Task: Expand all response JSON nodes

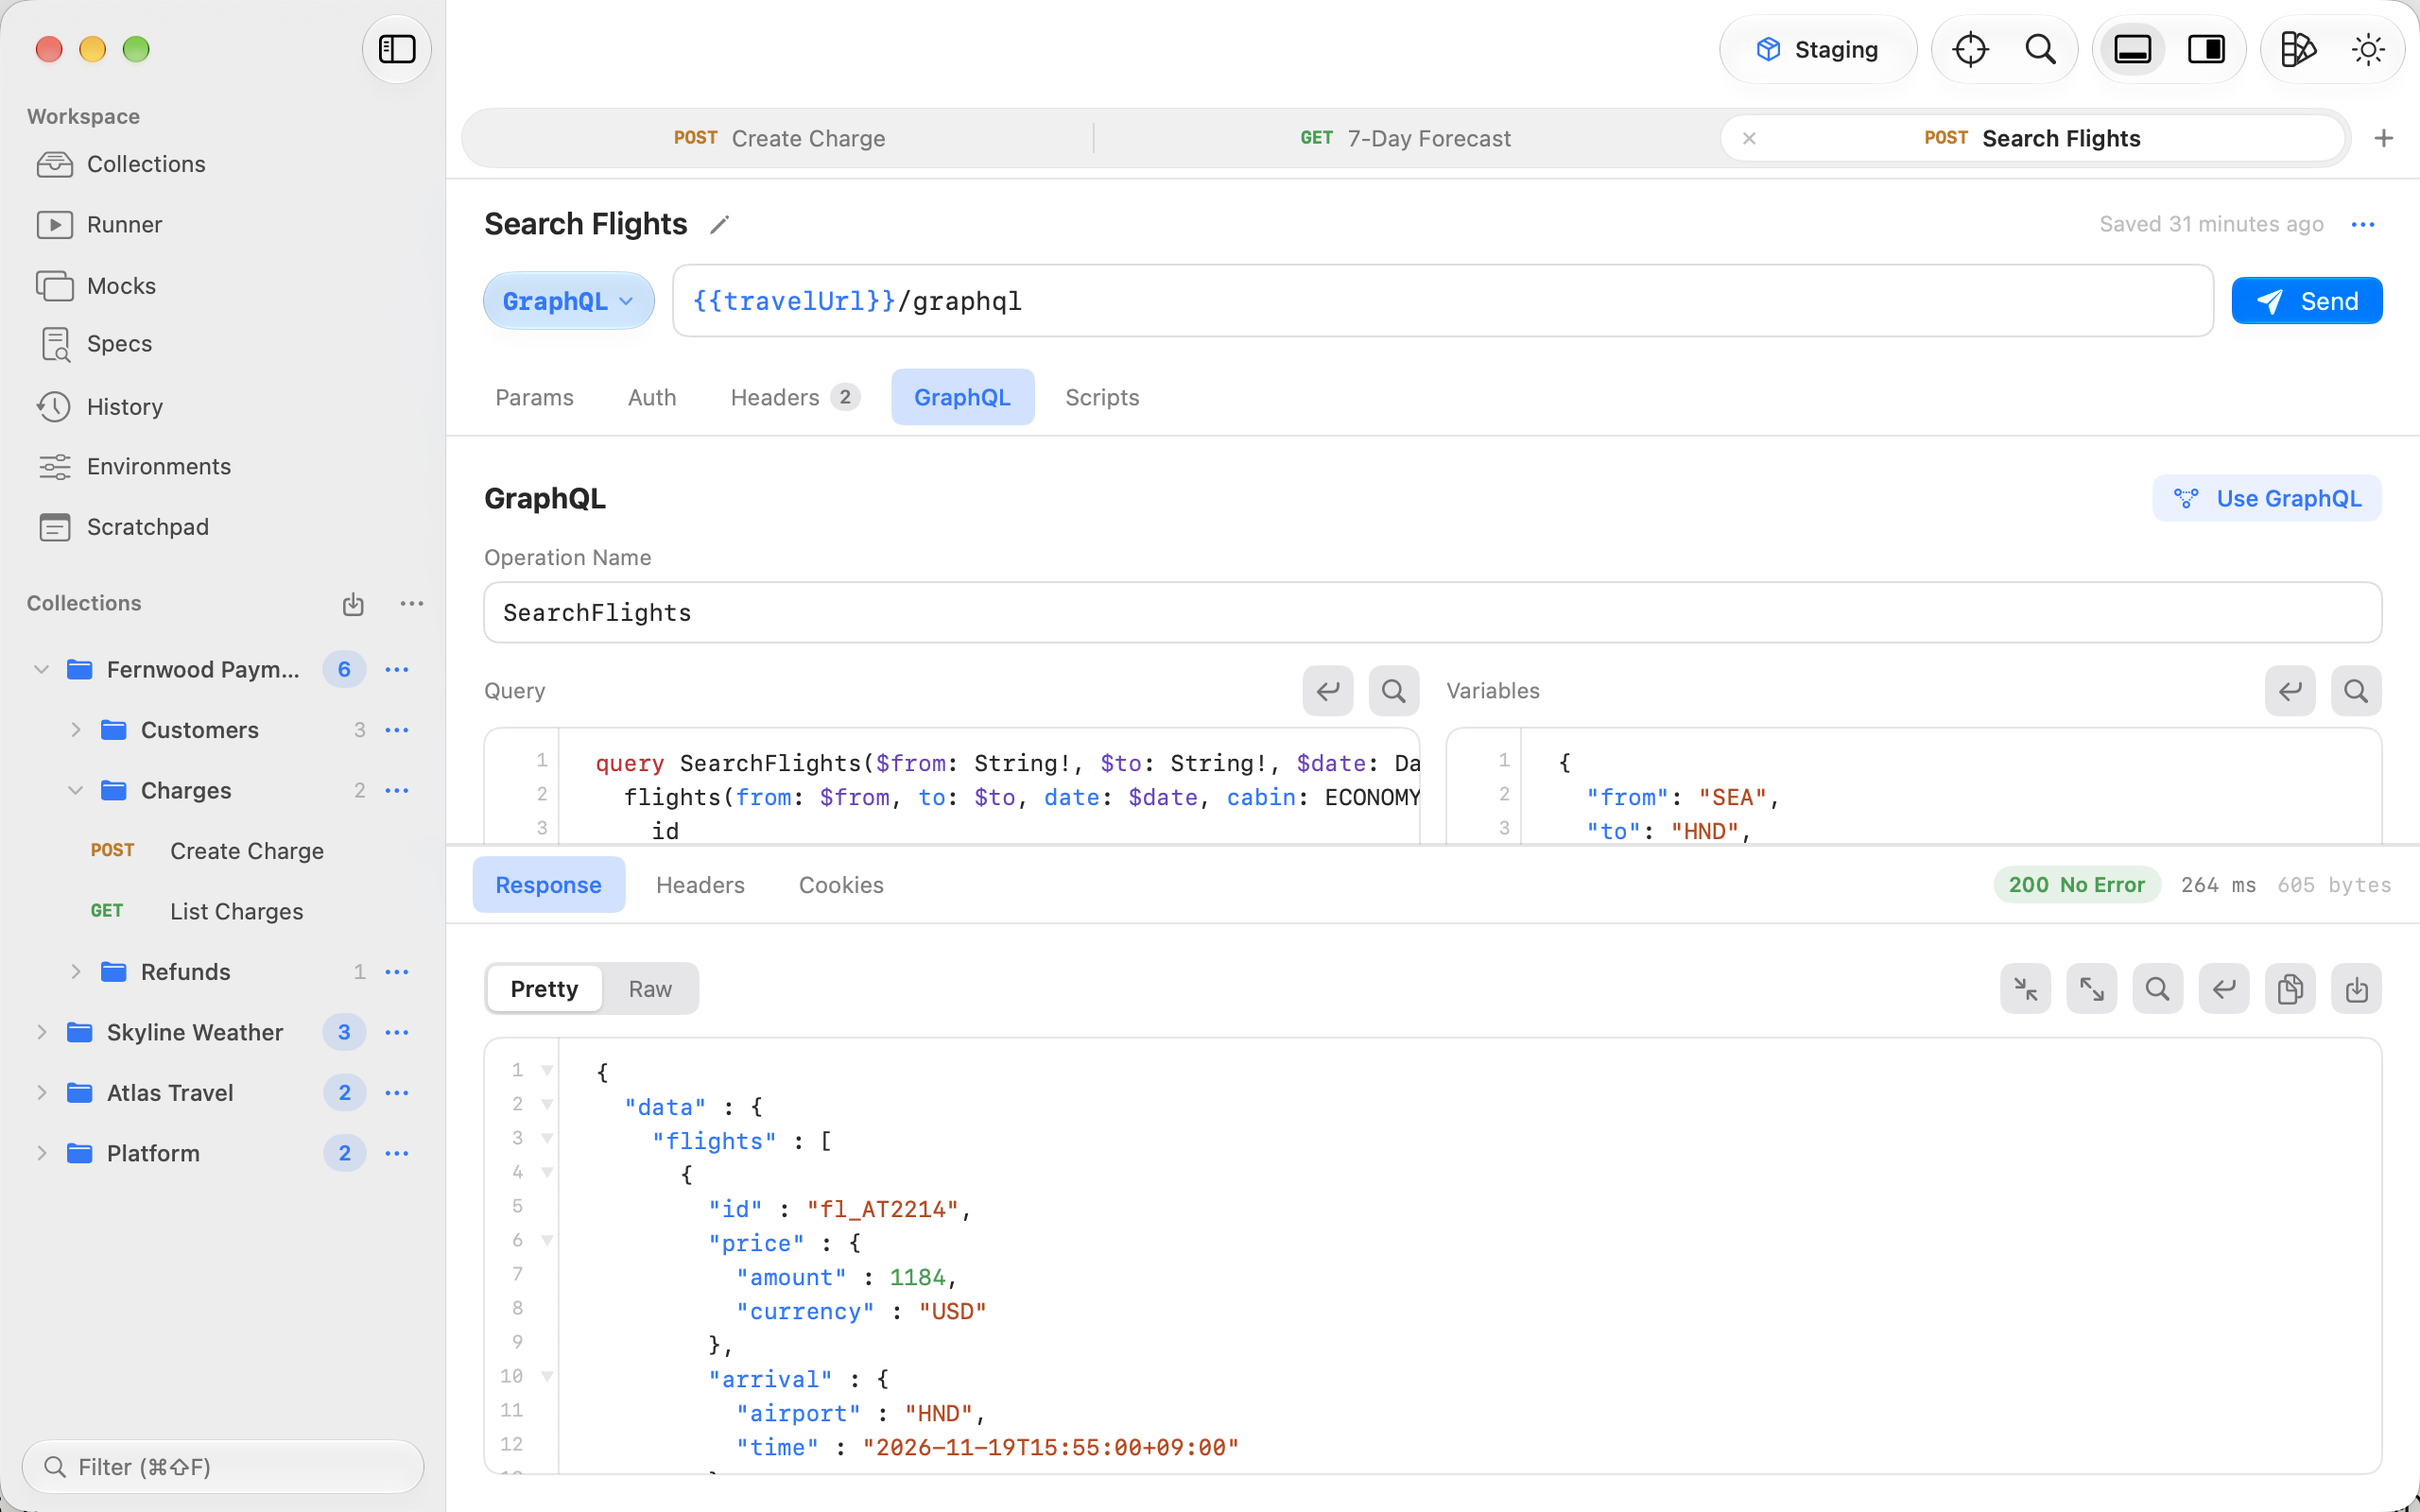Action: pos(2092,989)
